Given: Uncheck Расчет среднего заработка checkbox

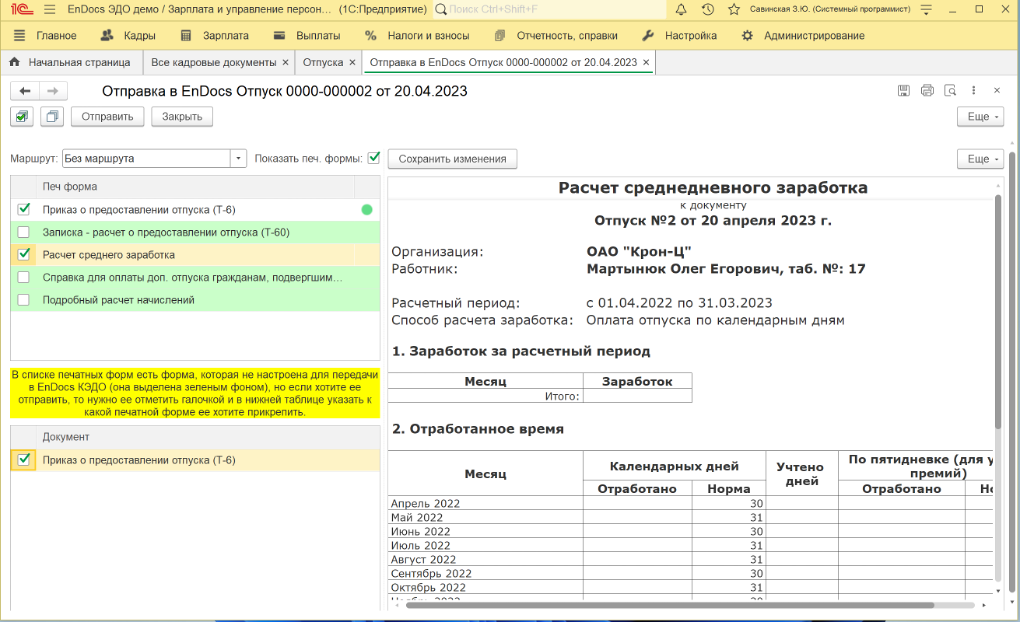Looking at the screenshot, I should pos(24,254).
